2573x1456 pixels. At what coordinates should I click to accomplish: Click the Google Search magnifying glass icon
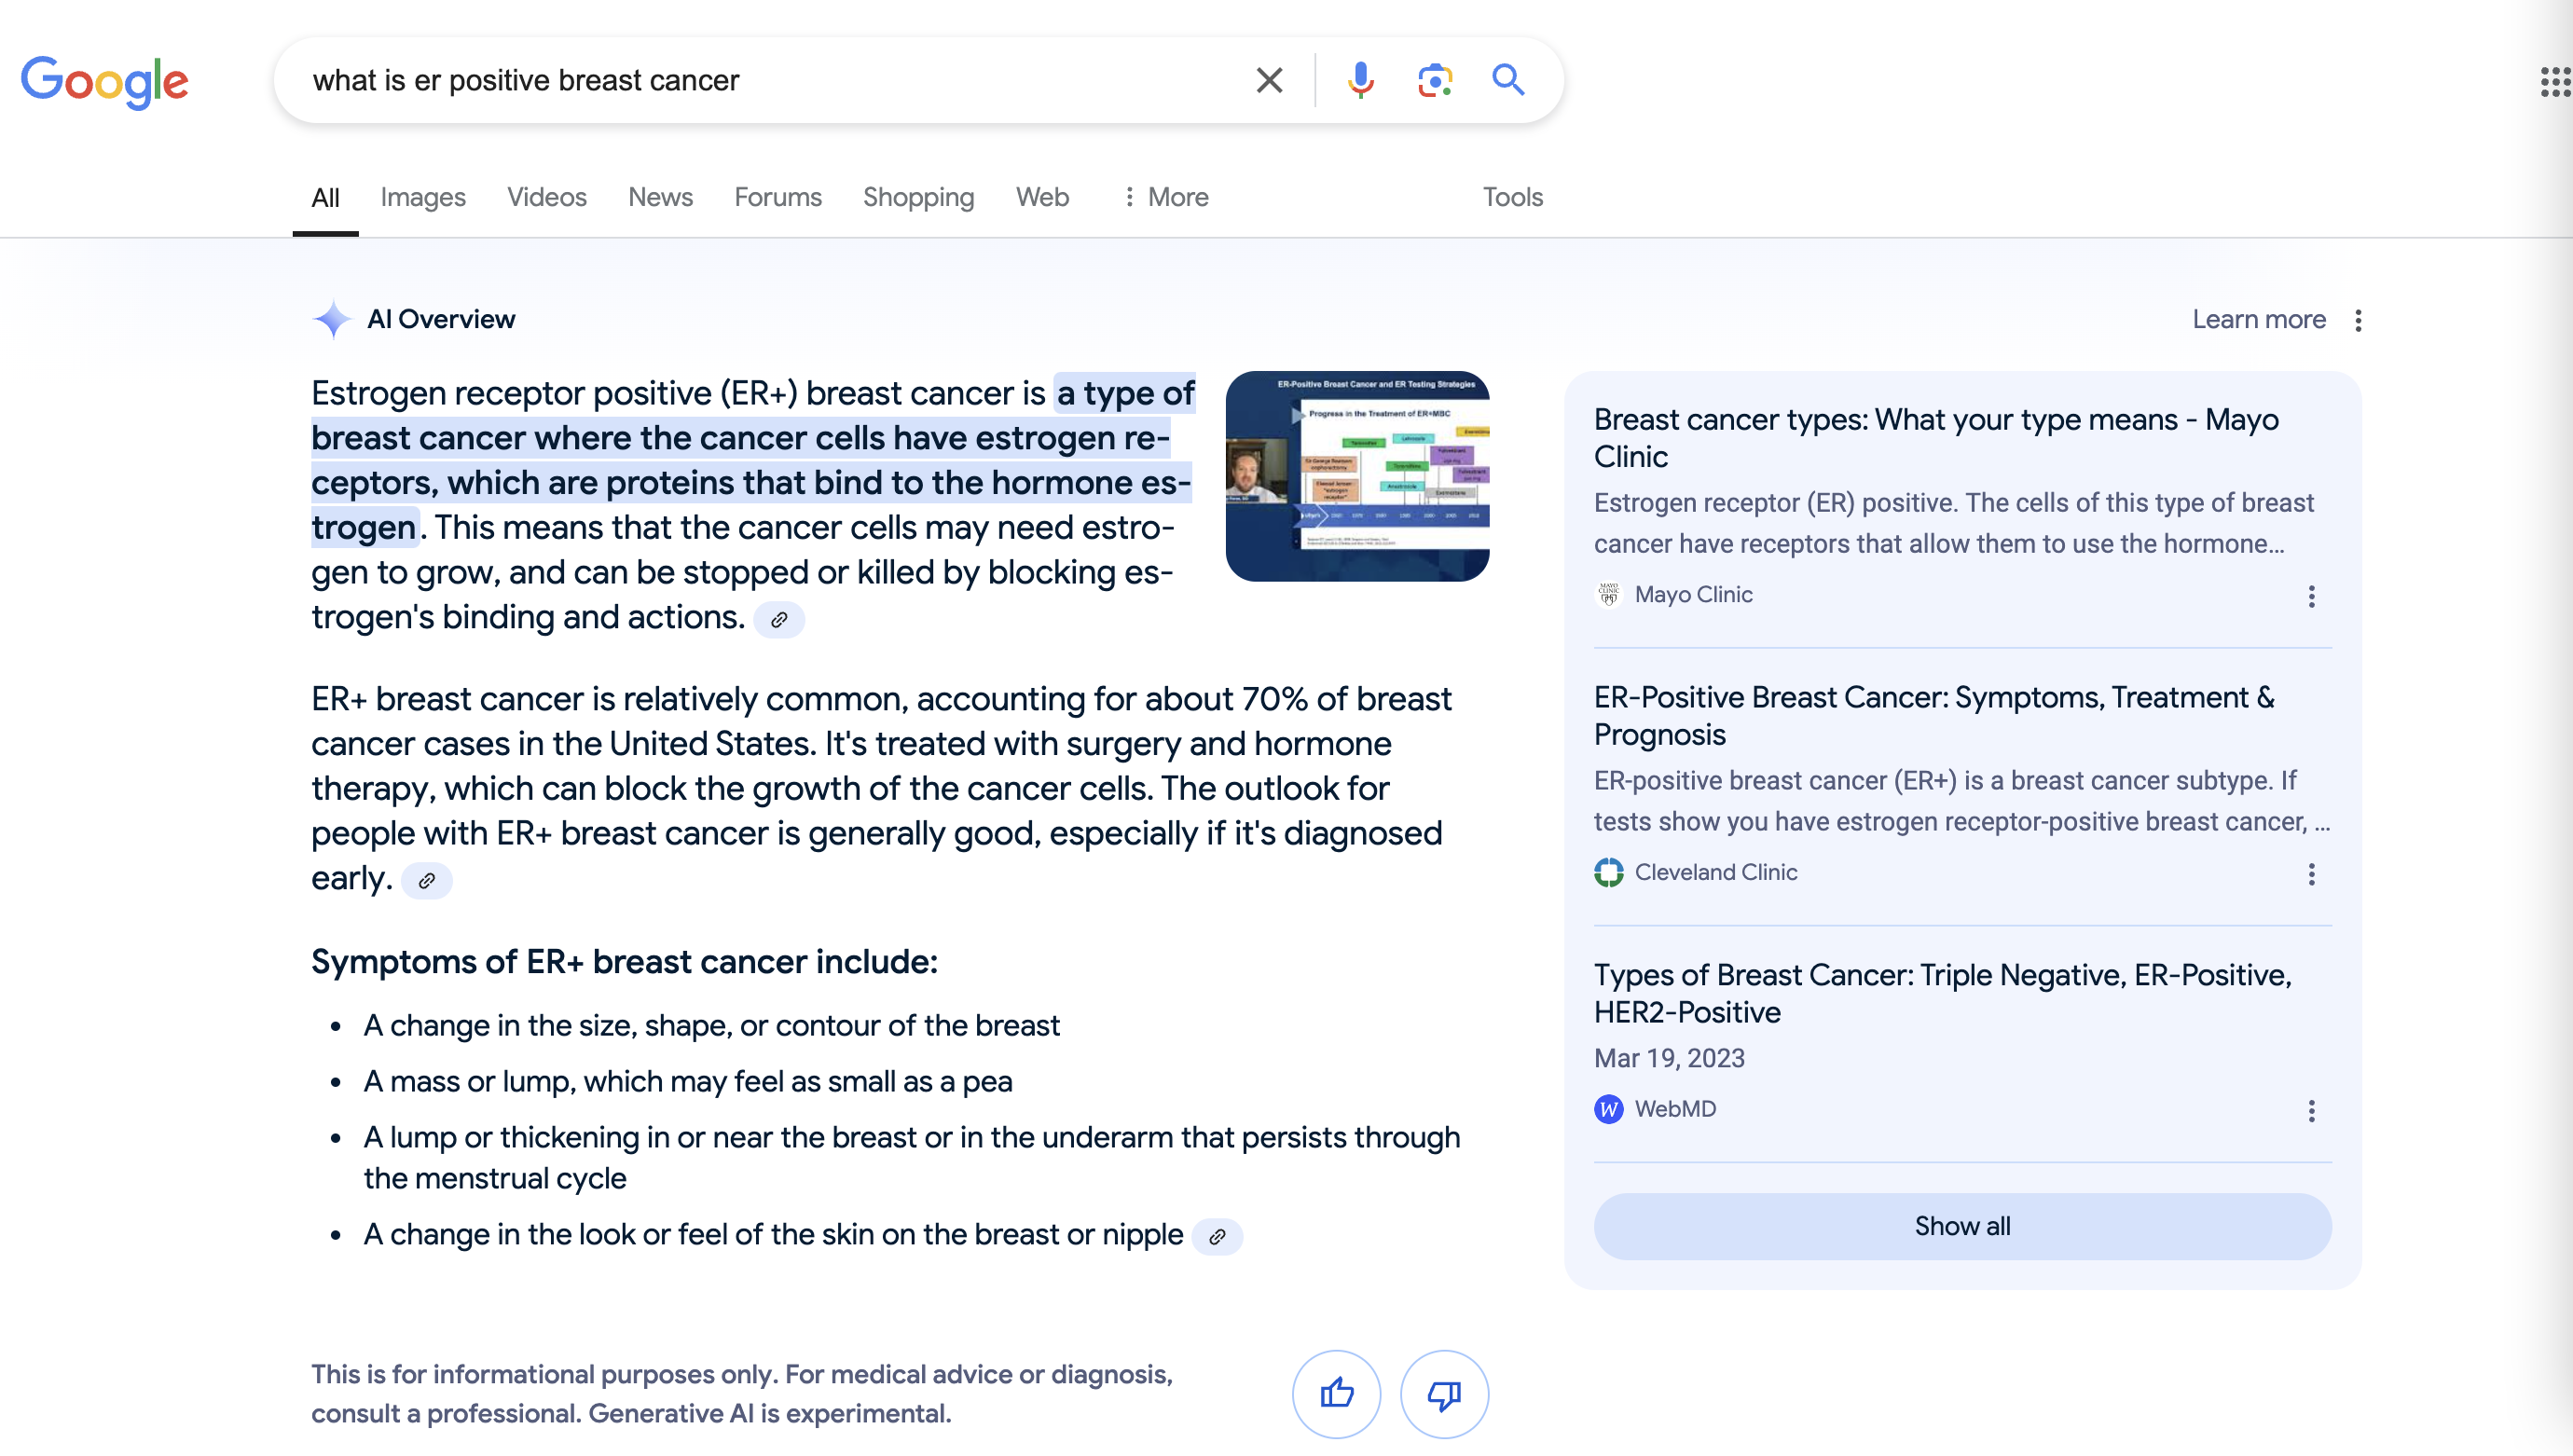[x=1509, y=79]
